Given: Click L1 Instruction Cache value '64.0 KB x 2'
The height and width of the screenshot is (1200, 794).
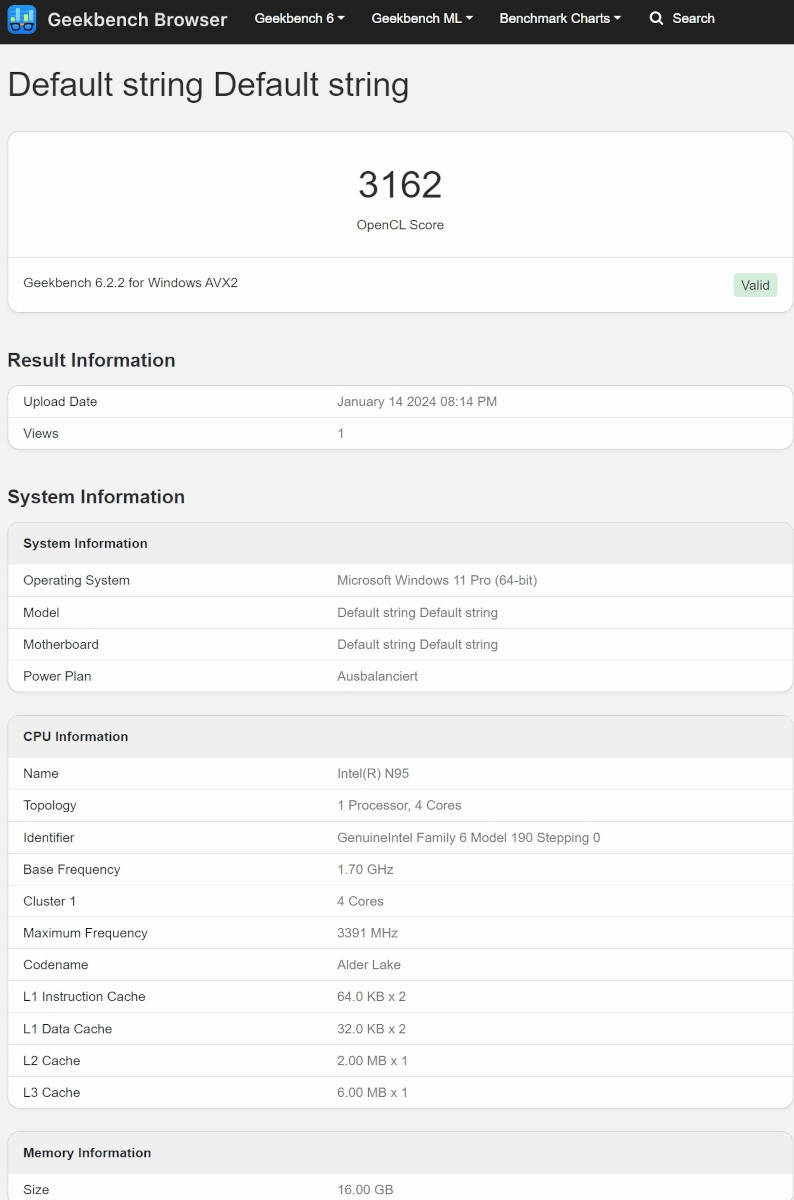Looking at the screenshot, I should tap(371, 997).
